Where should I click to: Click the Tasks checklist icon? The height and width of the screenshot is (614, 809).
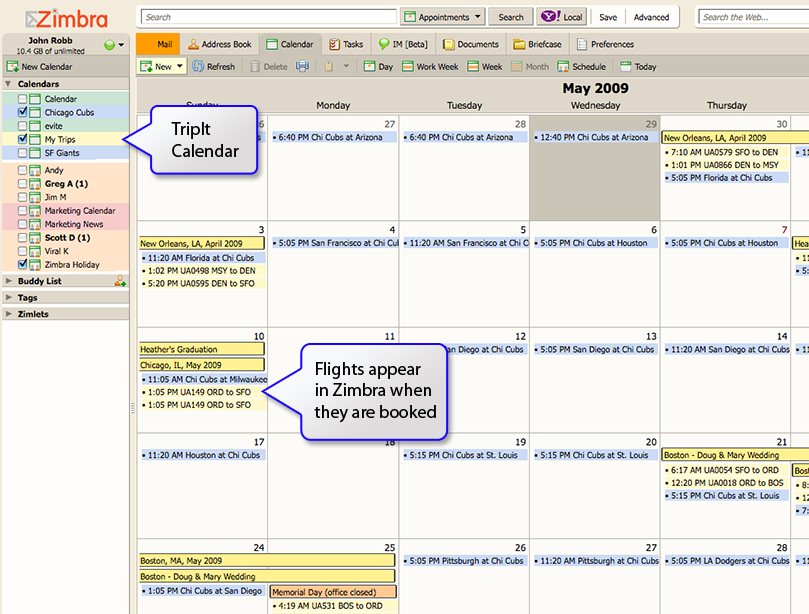[334, 44]
